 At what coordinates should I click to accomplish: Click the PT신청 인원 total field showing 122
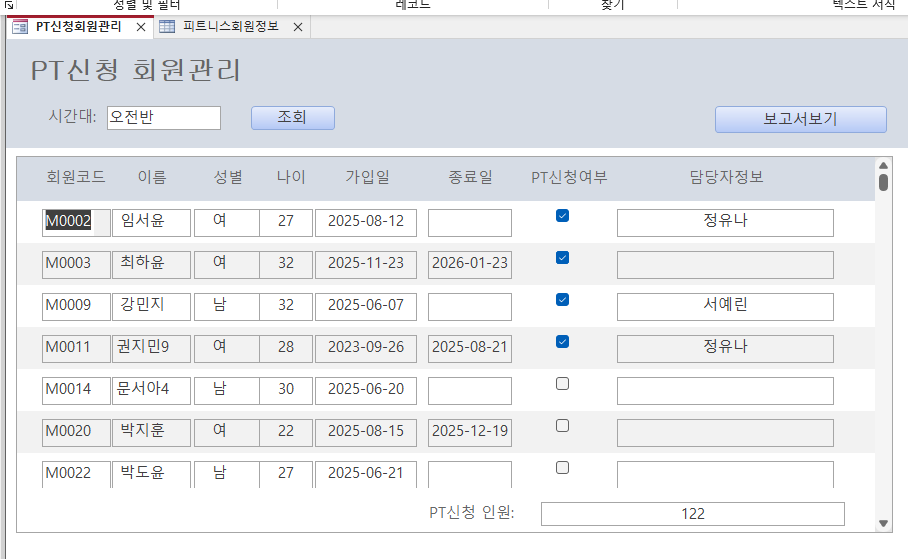coord(692,514)
